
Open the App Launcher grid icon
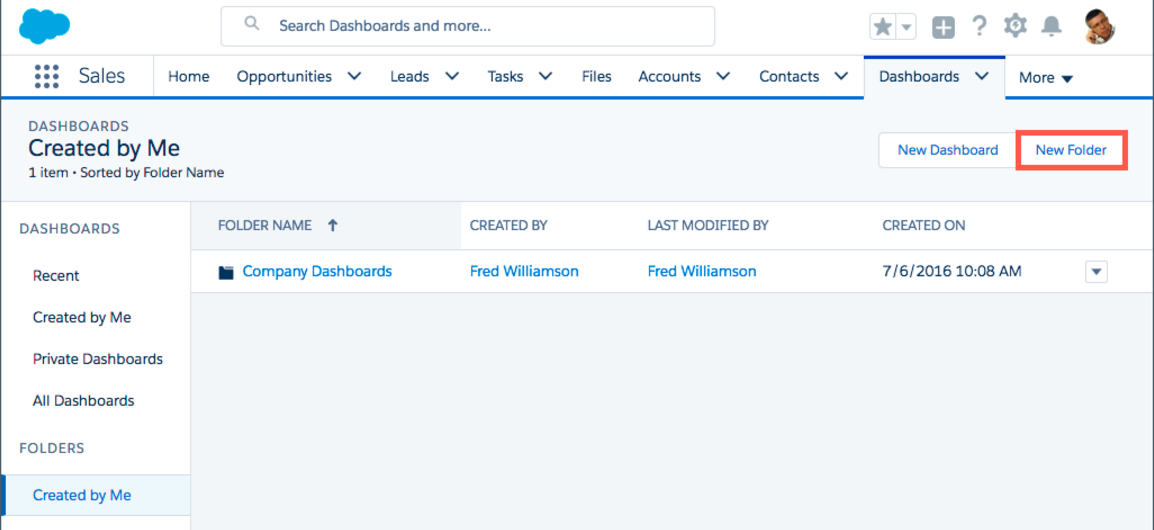[x=46, y=77]
